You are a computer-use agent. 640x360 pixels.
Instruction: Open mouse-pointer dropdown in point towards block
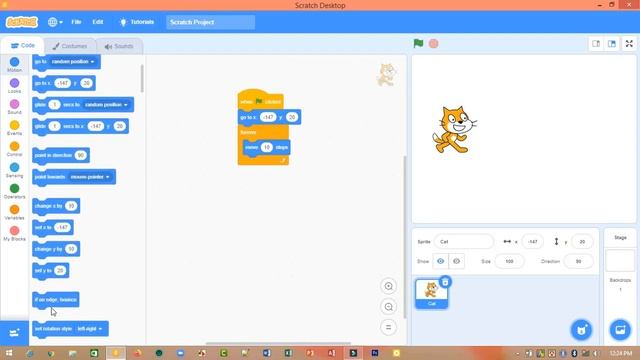pyautogui.click(x=90, y=177)
